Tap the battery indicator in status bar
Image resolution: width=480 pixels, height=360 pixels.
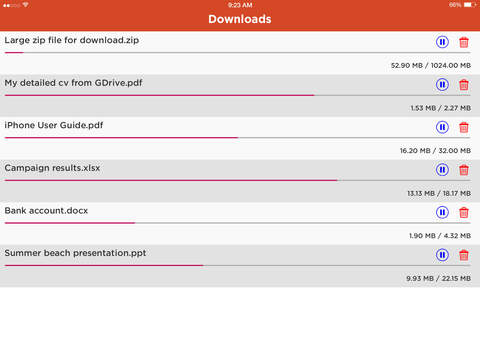coord(470,5)
